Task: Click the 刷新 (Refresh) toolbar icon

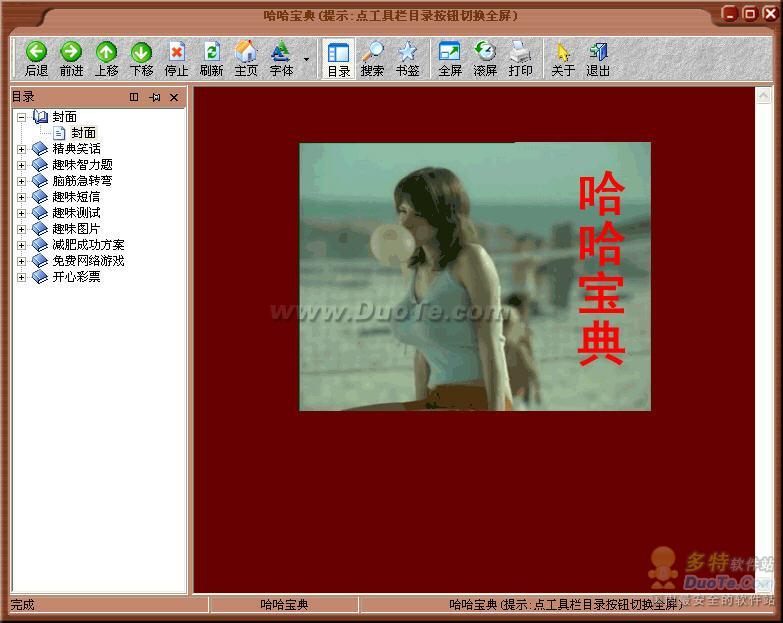Action: pos(211,59)
